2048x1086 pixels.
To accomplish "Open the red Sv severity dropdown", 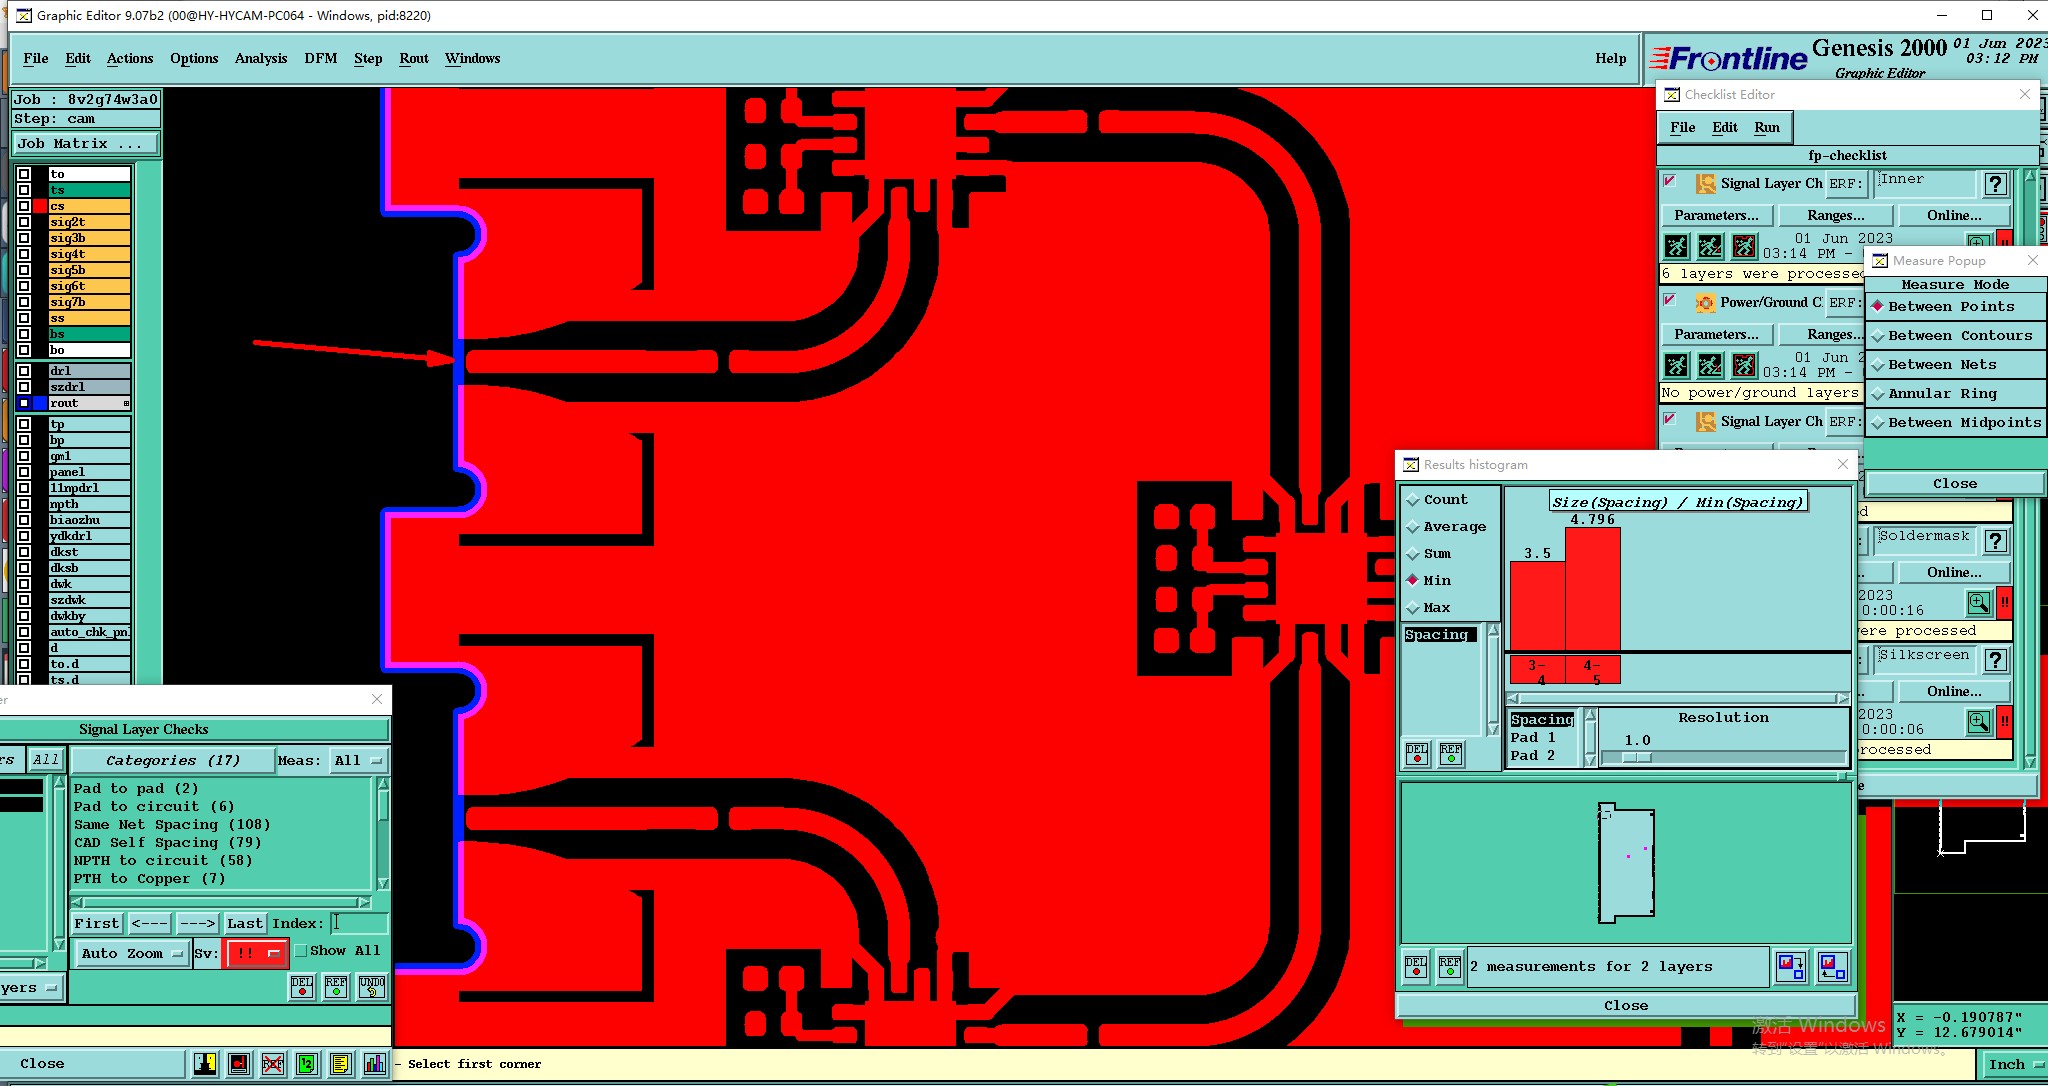I will pyautogui.click(x=257, y=954).
